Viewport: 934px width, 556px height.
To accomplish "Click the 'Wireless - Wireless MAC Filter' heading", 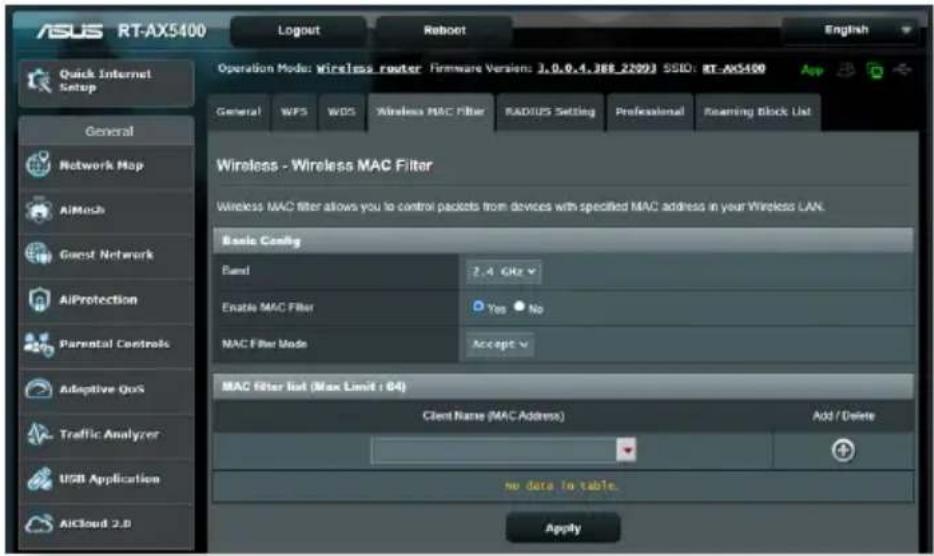I will 324,166.
